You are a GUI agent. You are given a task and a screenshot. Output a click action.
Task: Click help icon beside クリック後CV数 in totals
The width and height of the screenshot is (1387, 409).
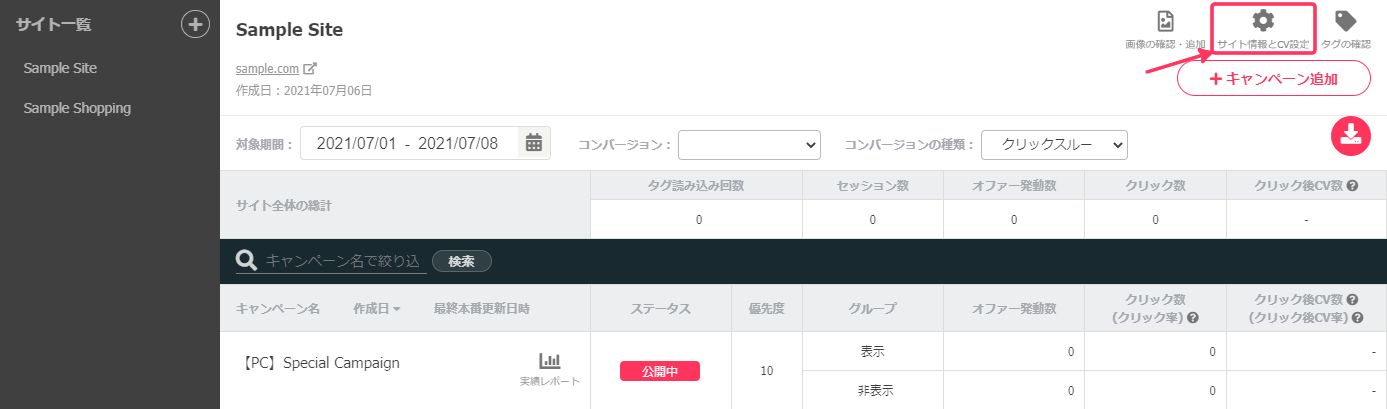[x=1352, y=186]
